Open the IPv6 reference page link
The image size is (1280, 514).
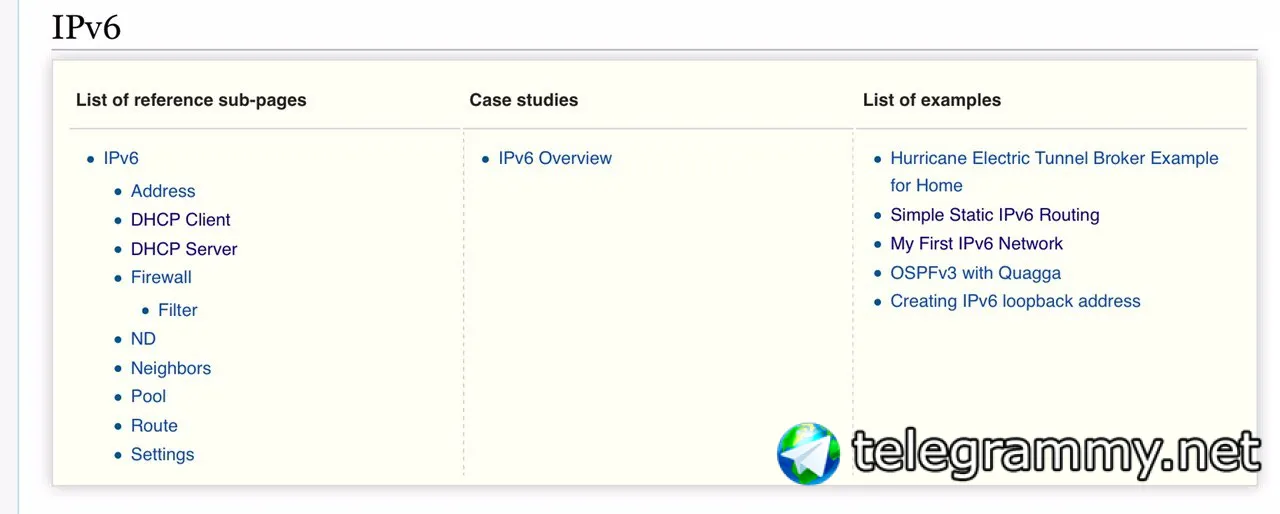[121, 158]
